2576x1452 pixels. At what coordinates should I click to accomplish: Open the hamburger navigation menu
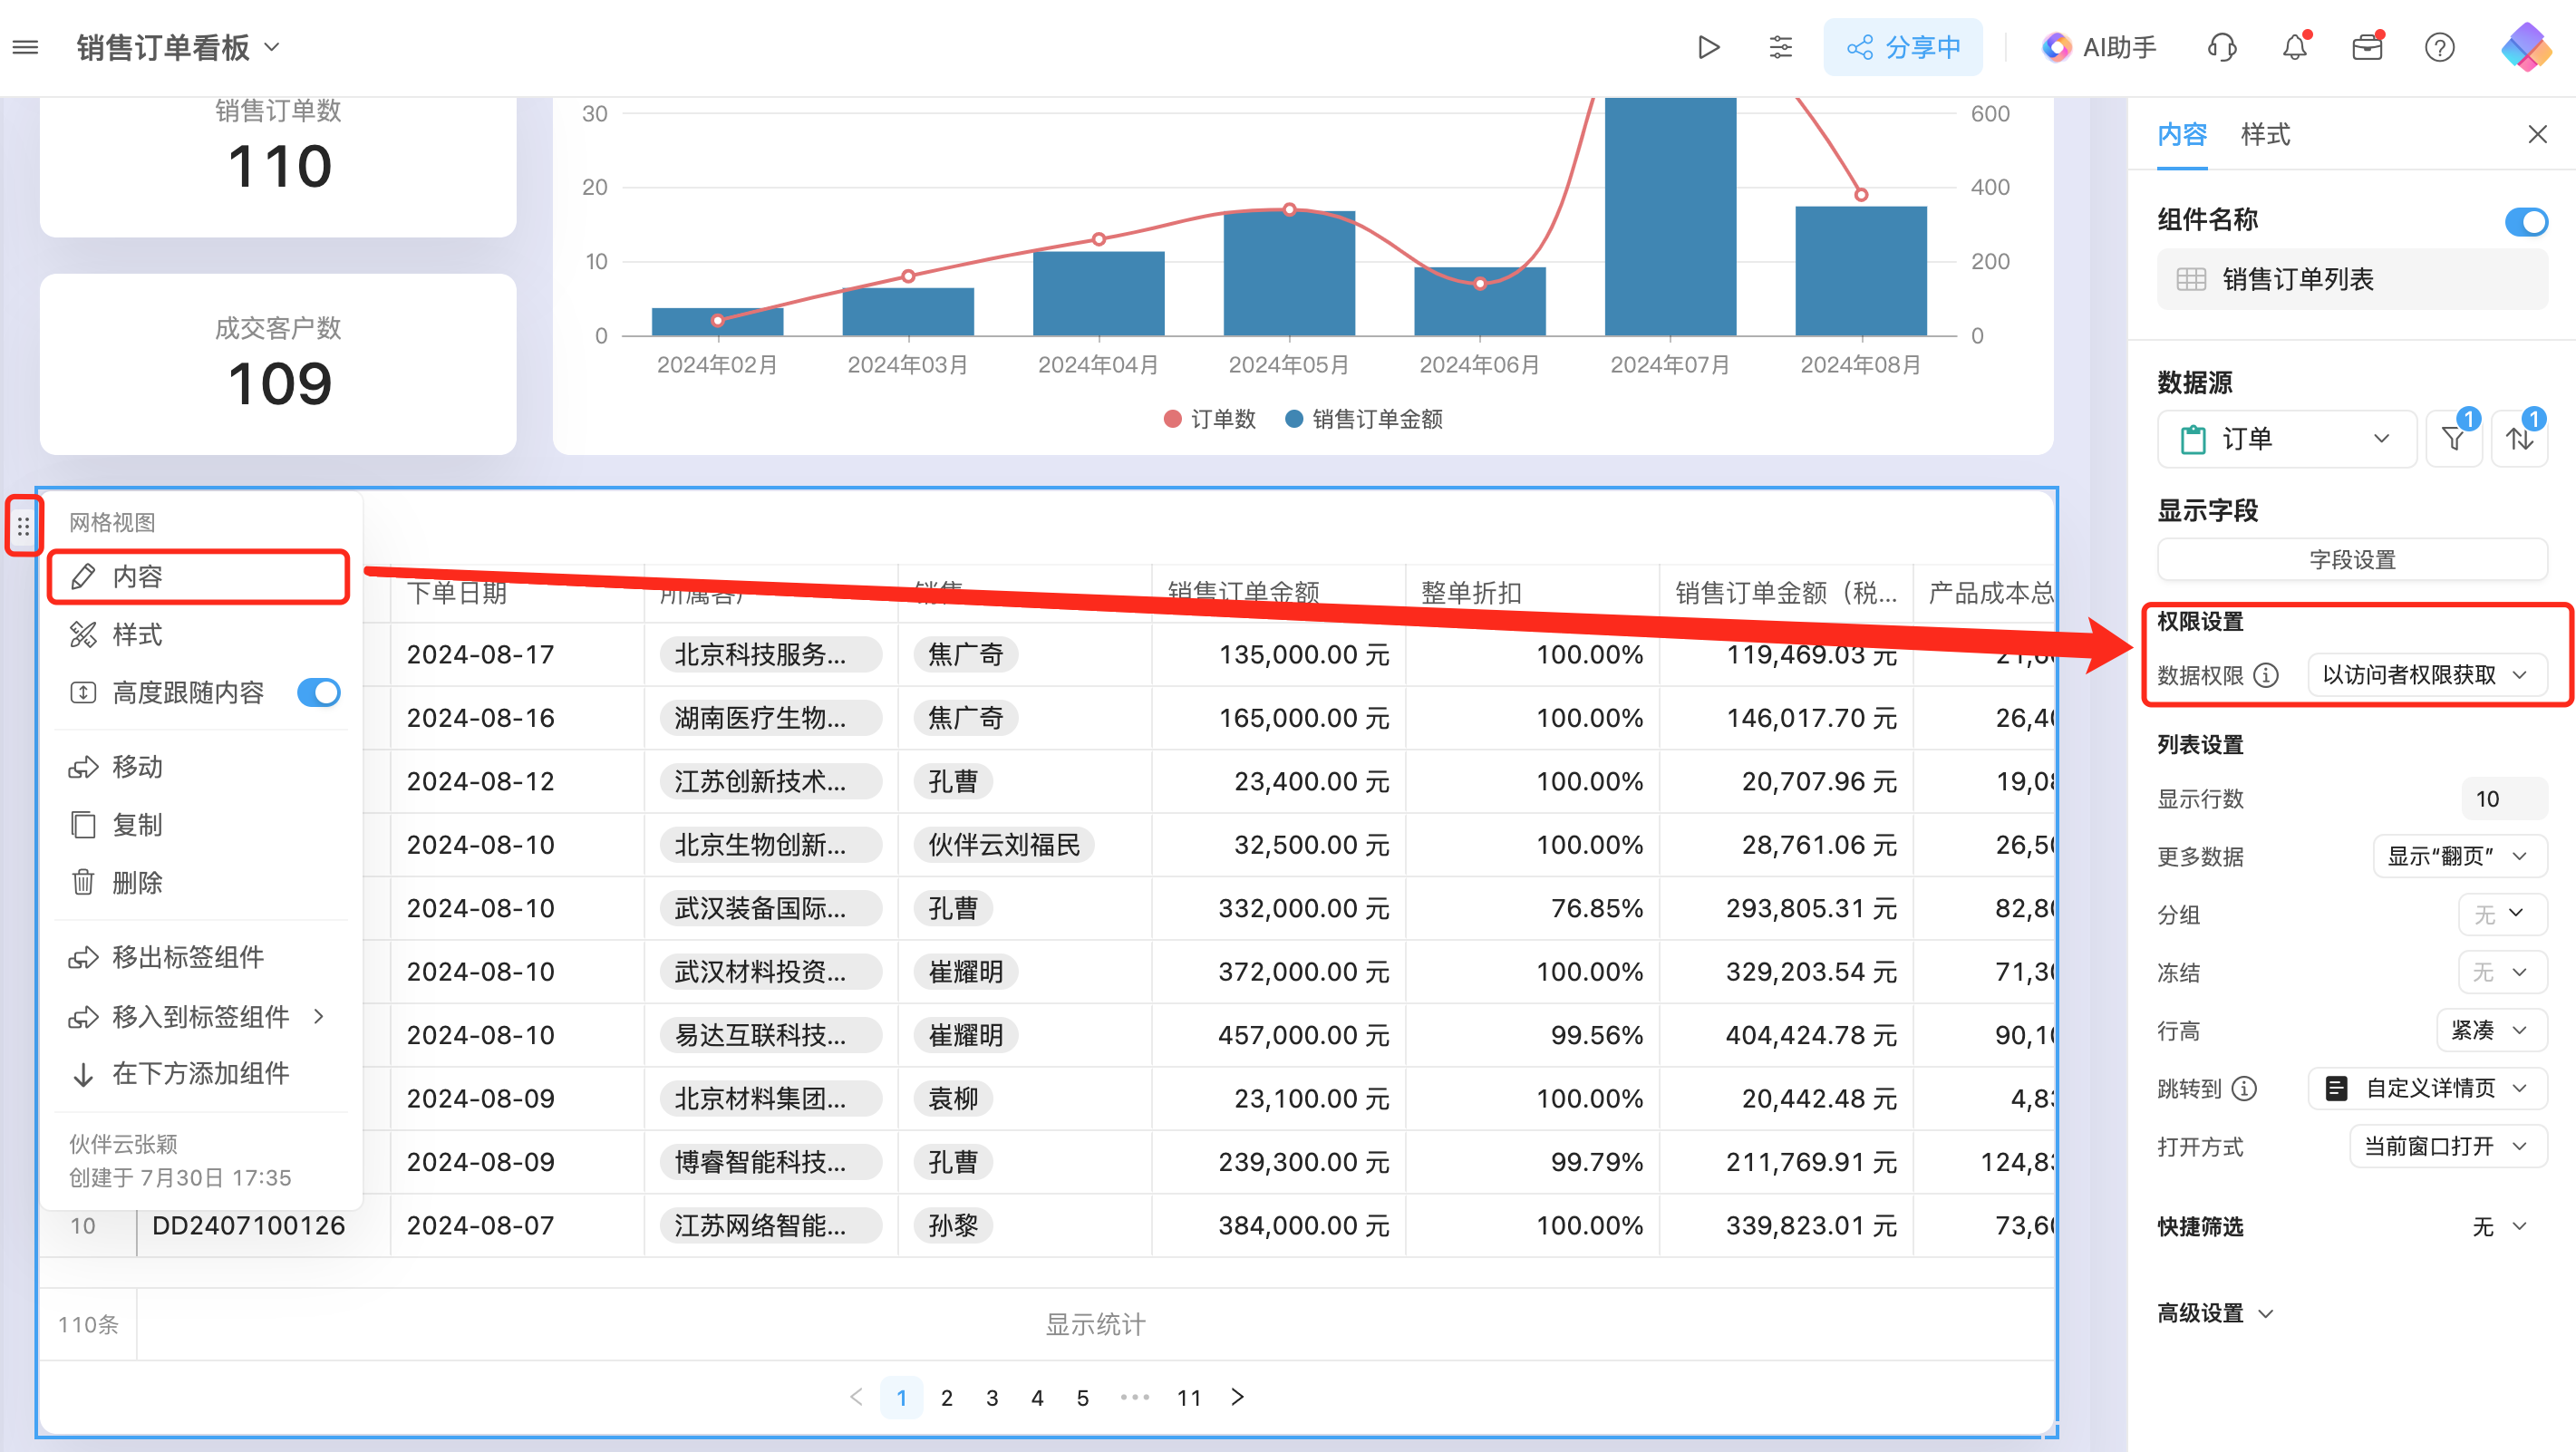[x=26, y=47]
